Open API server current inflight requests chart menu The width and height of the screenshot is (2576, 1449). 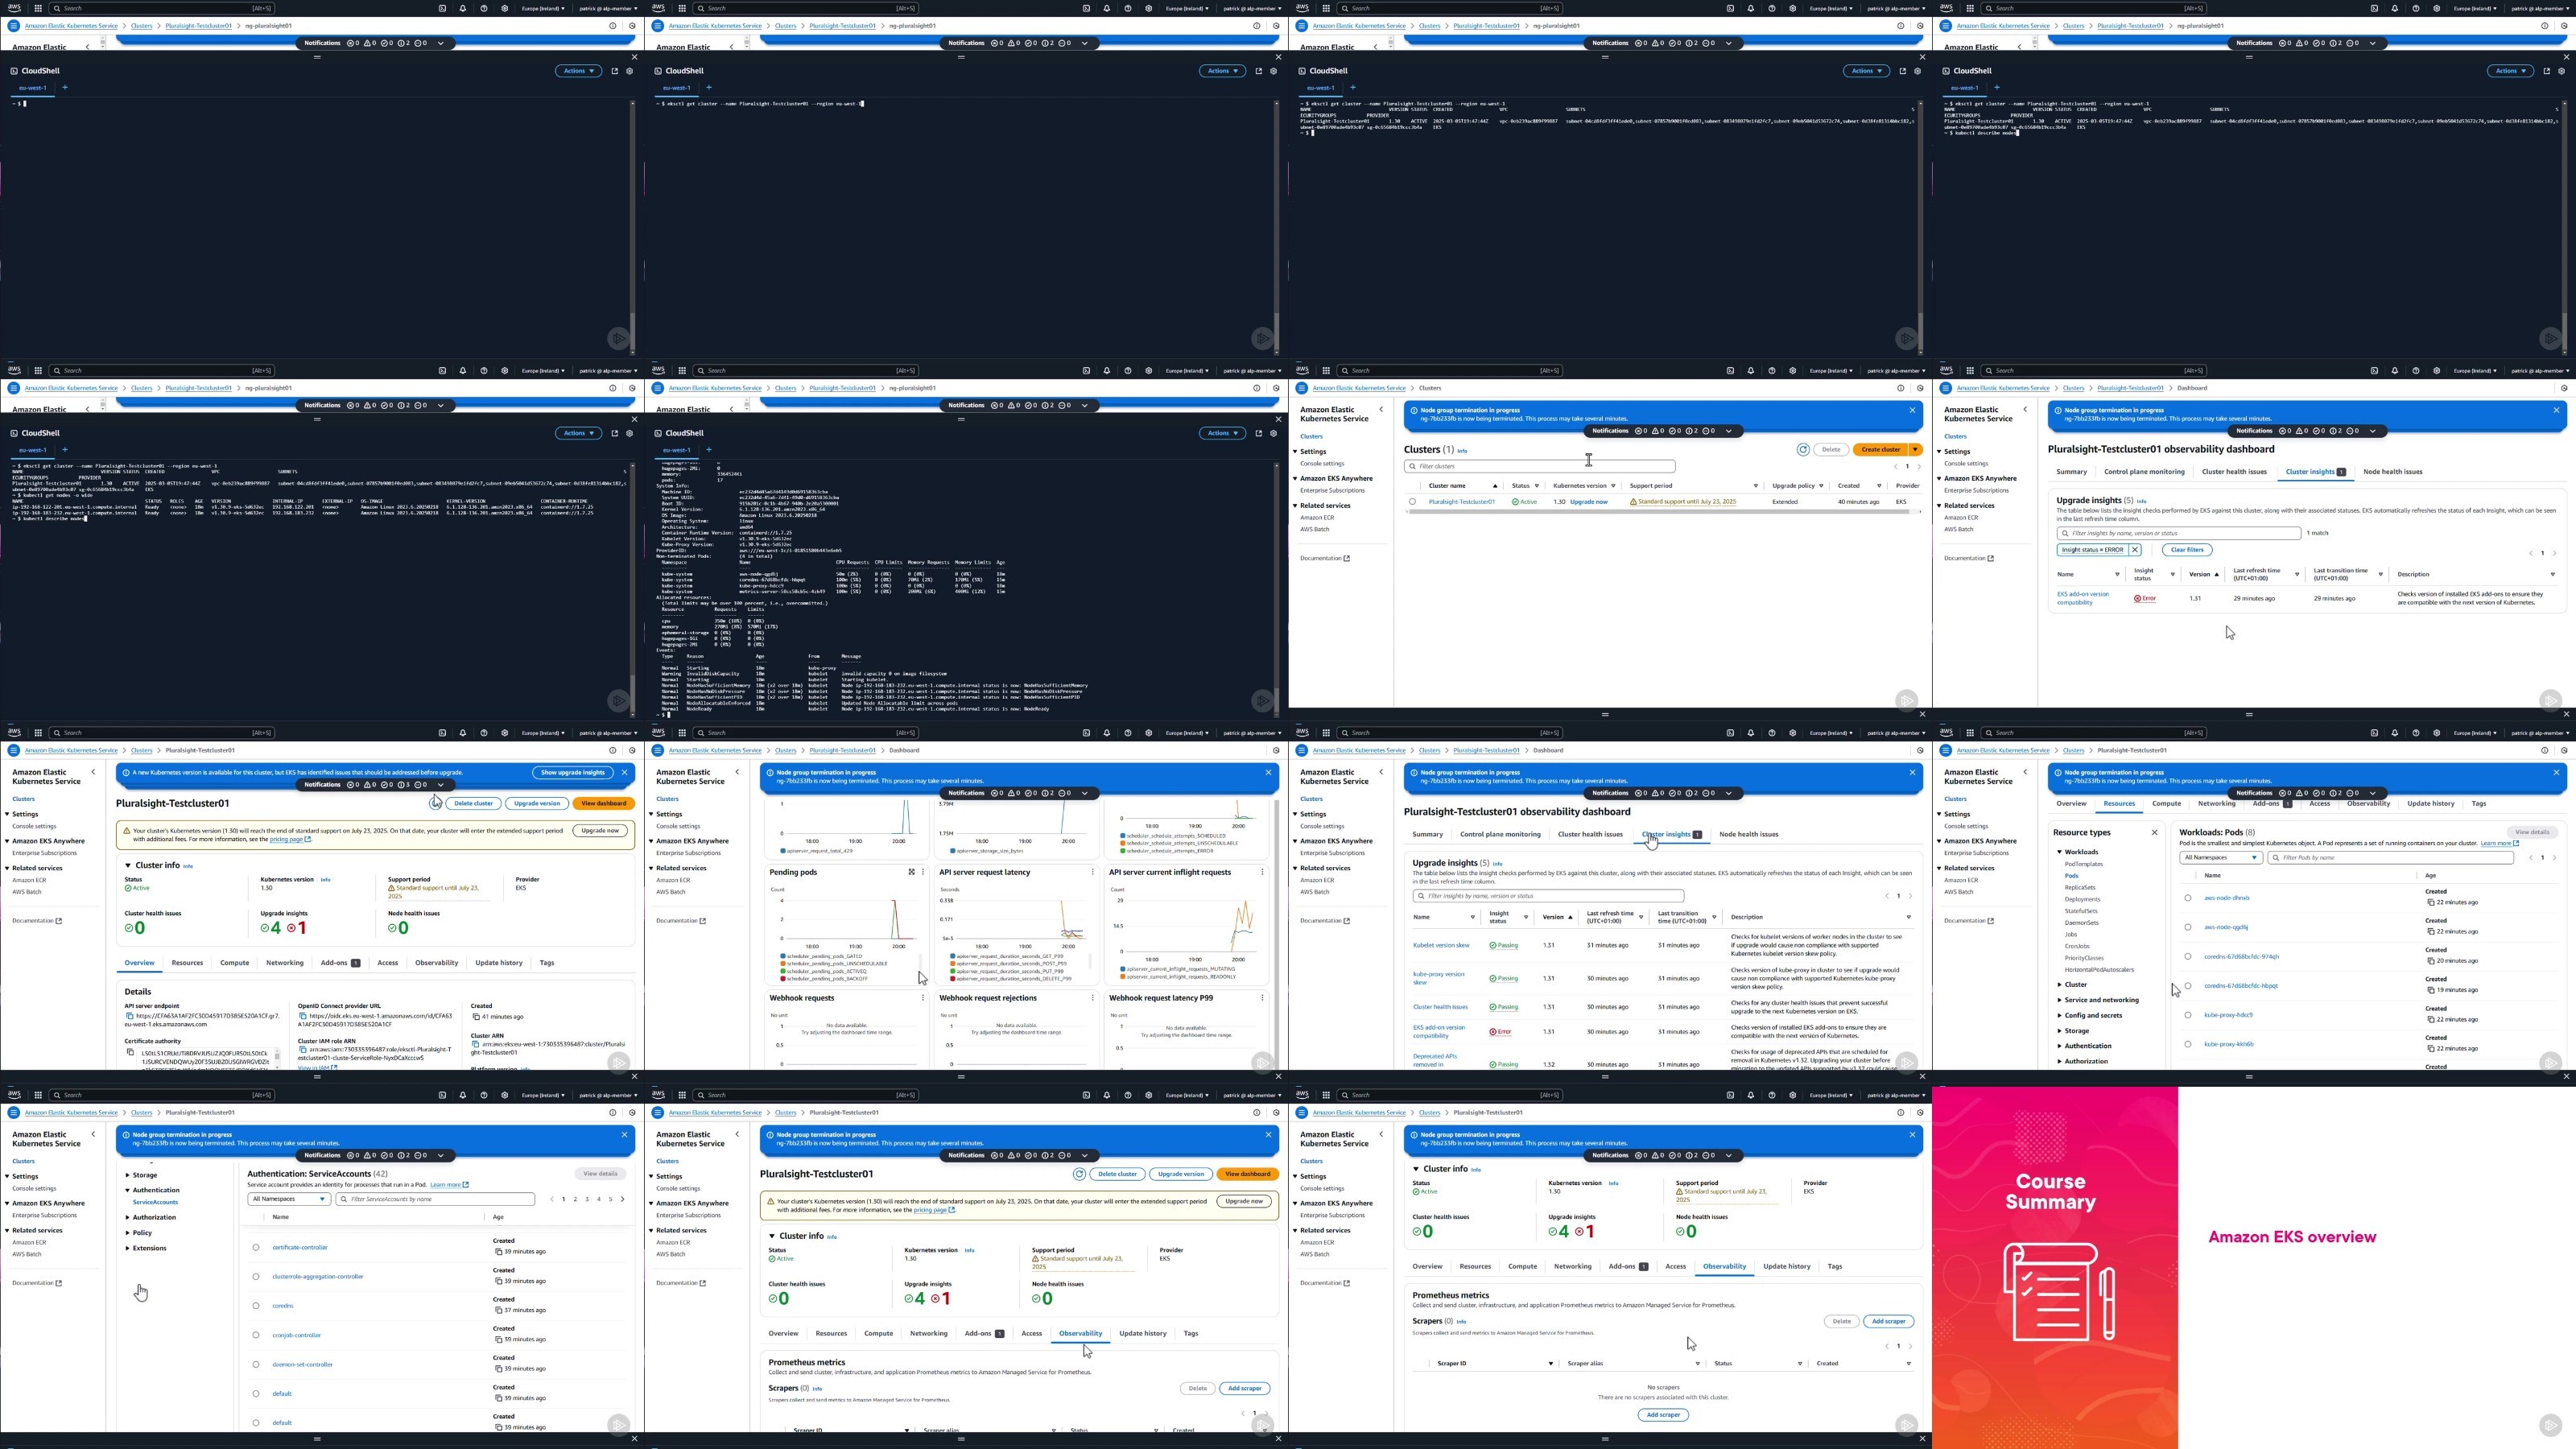1262,872
